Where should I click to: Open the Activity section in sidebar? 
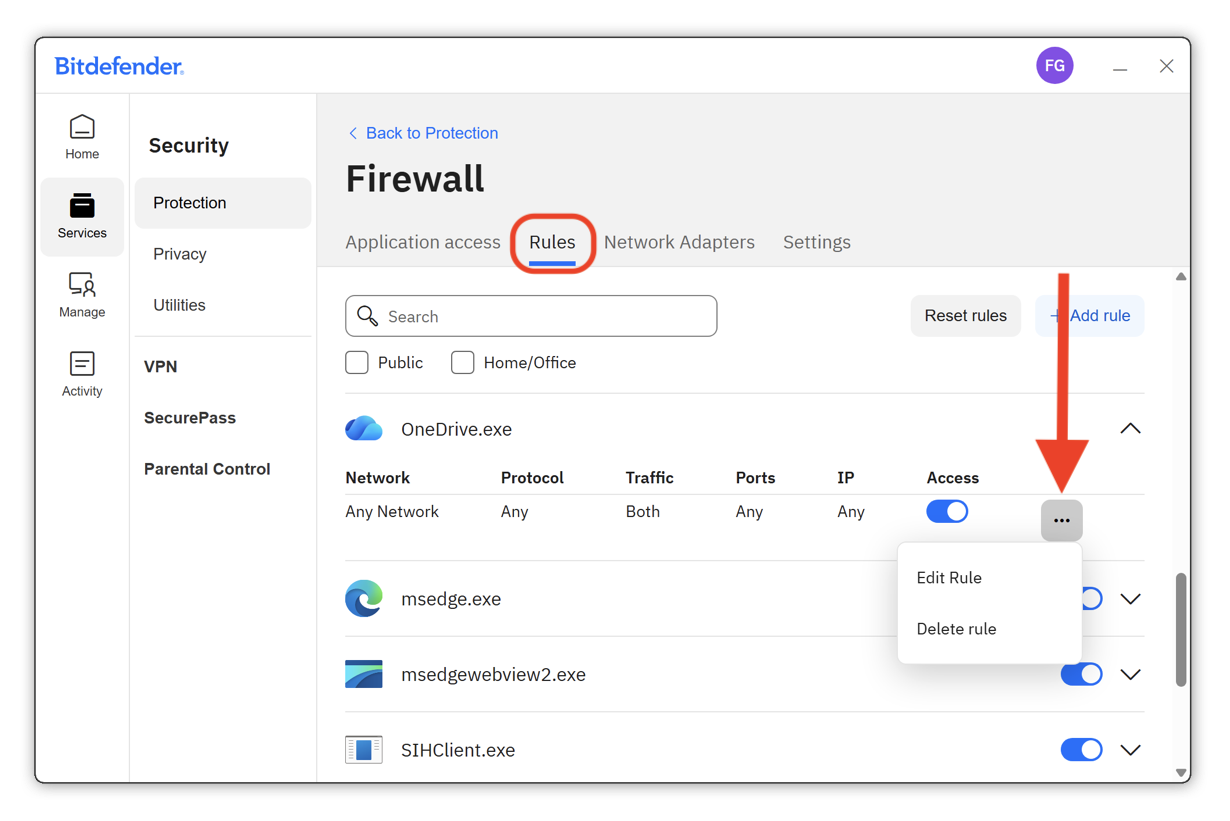pos(82,374)
